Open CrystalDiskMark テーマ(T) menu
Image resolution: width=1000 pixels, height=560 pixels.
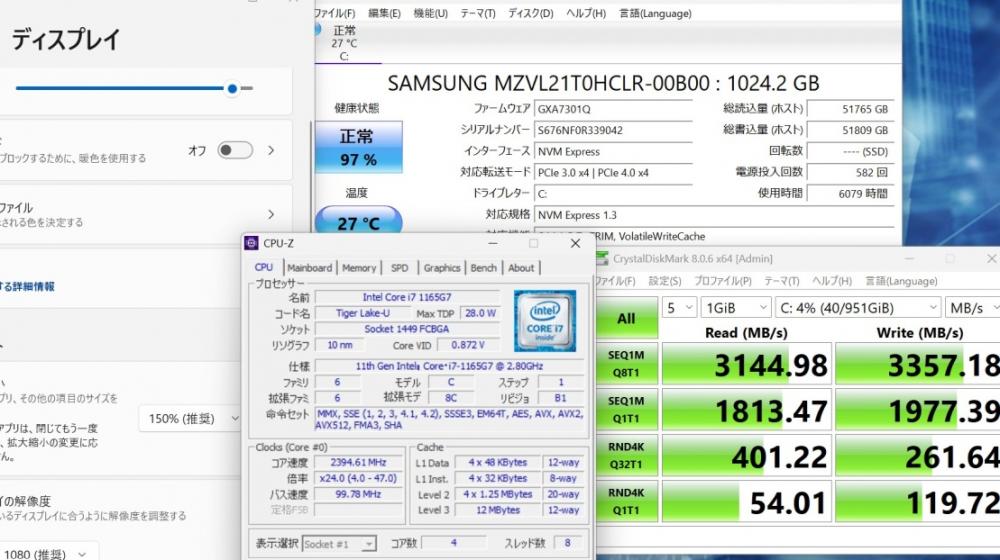tap(781, 281)
